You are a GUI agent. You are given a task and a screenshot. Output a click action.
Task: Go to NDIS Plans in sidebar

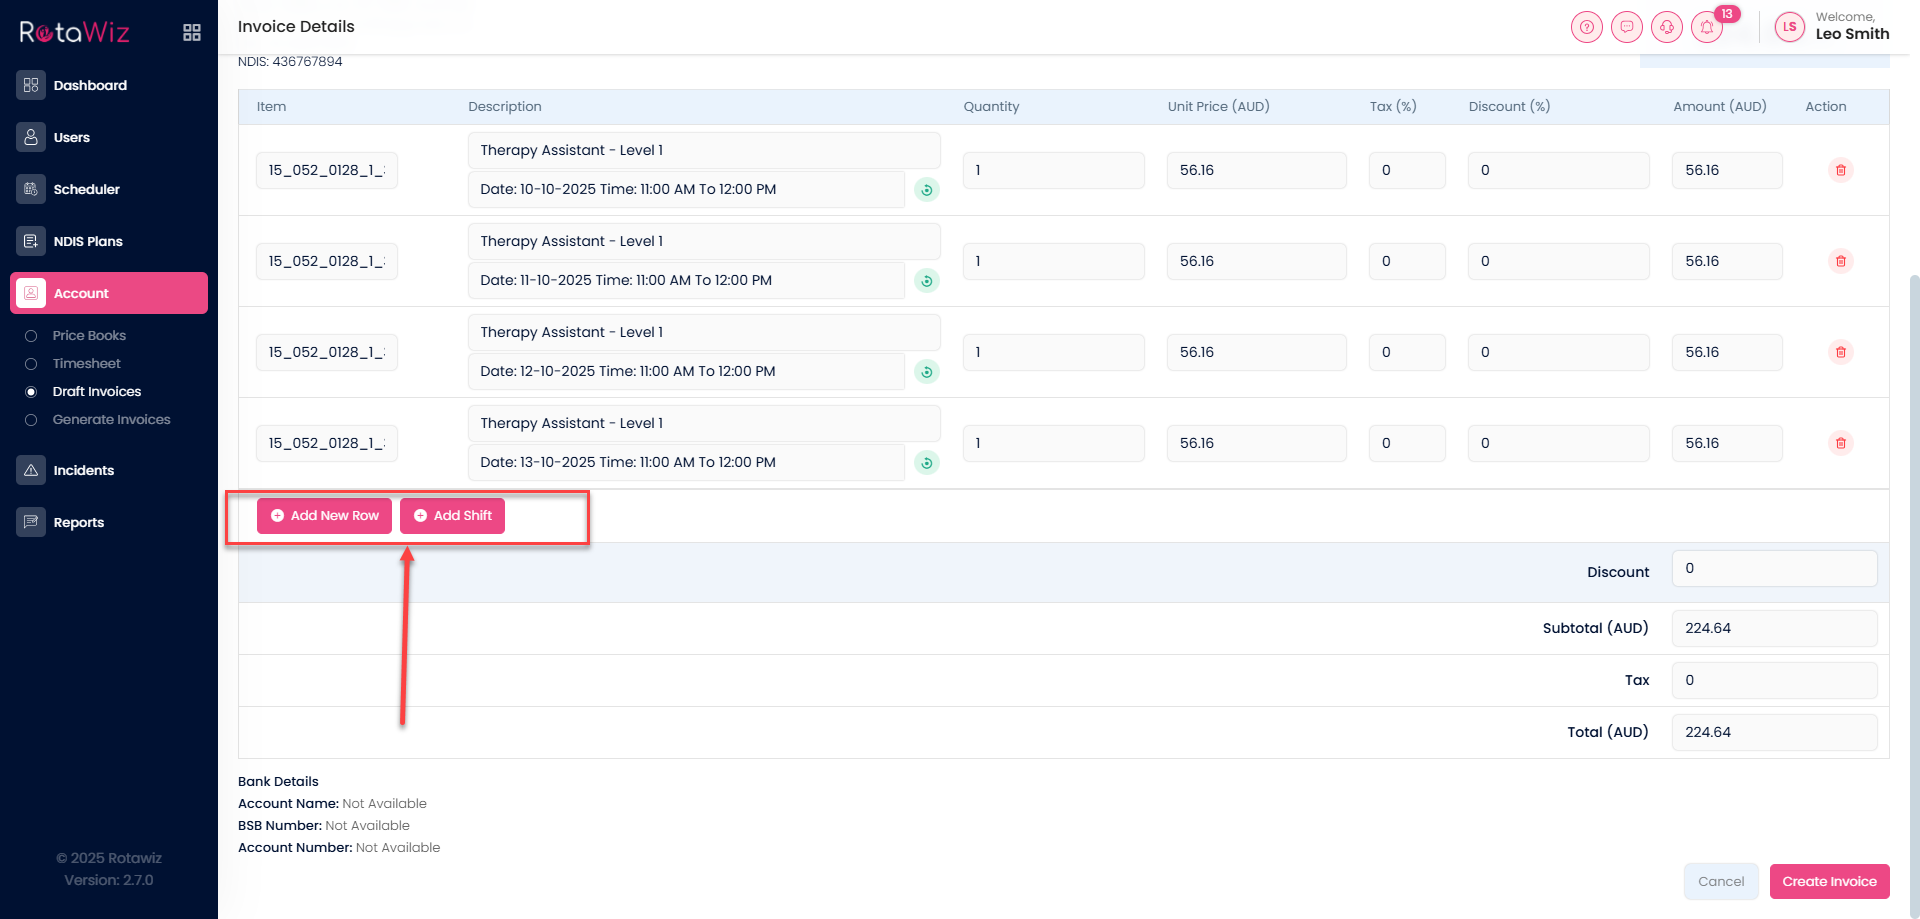(x=88, y=241)
